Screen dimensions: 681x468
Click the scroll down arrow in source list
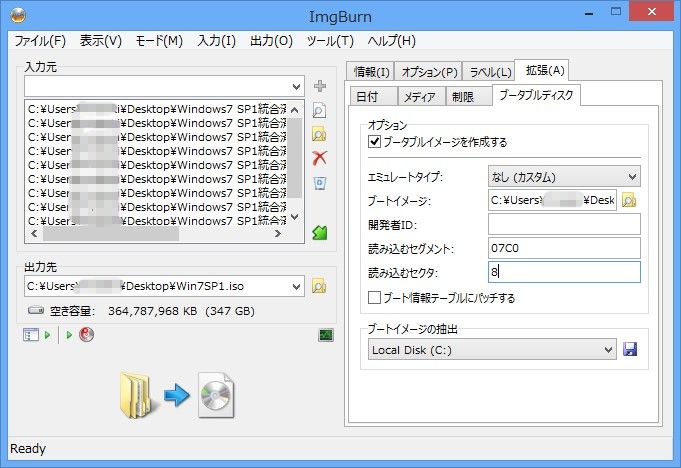[x=294, y=217]
